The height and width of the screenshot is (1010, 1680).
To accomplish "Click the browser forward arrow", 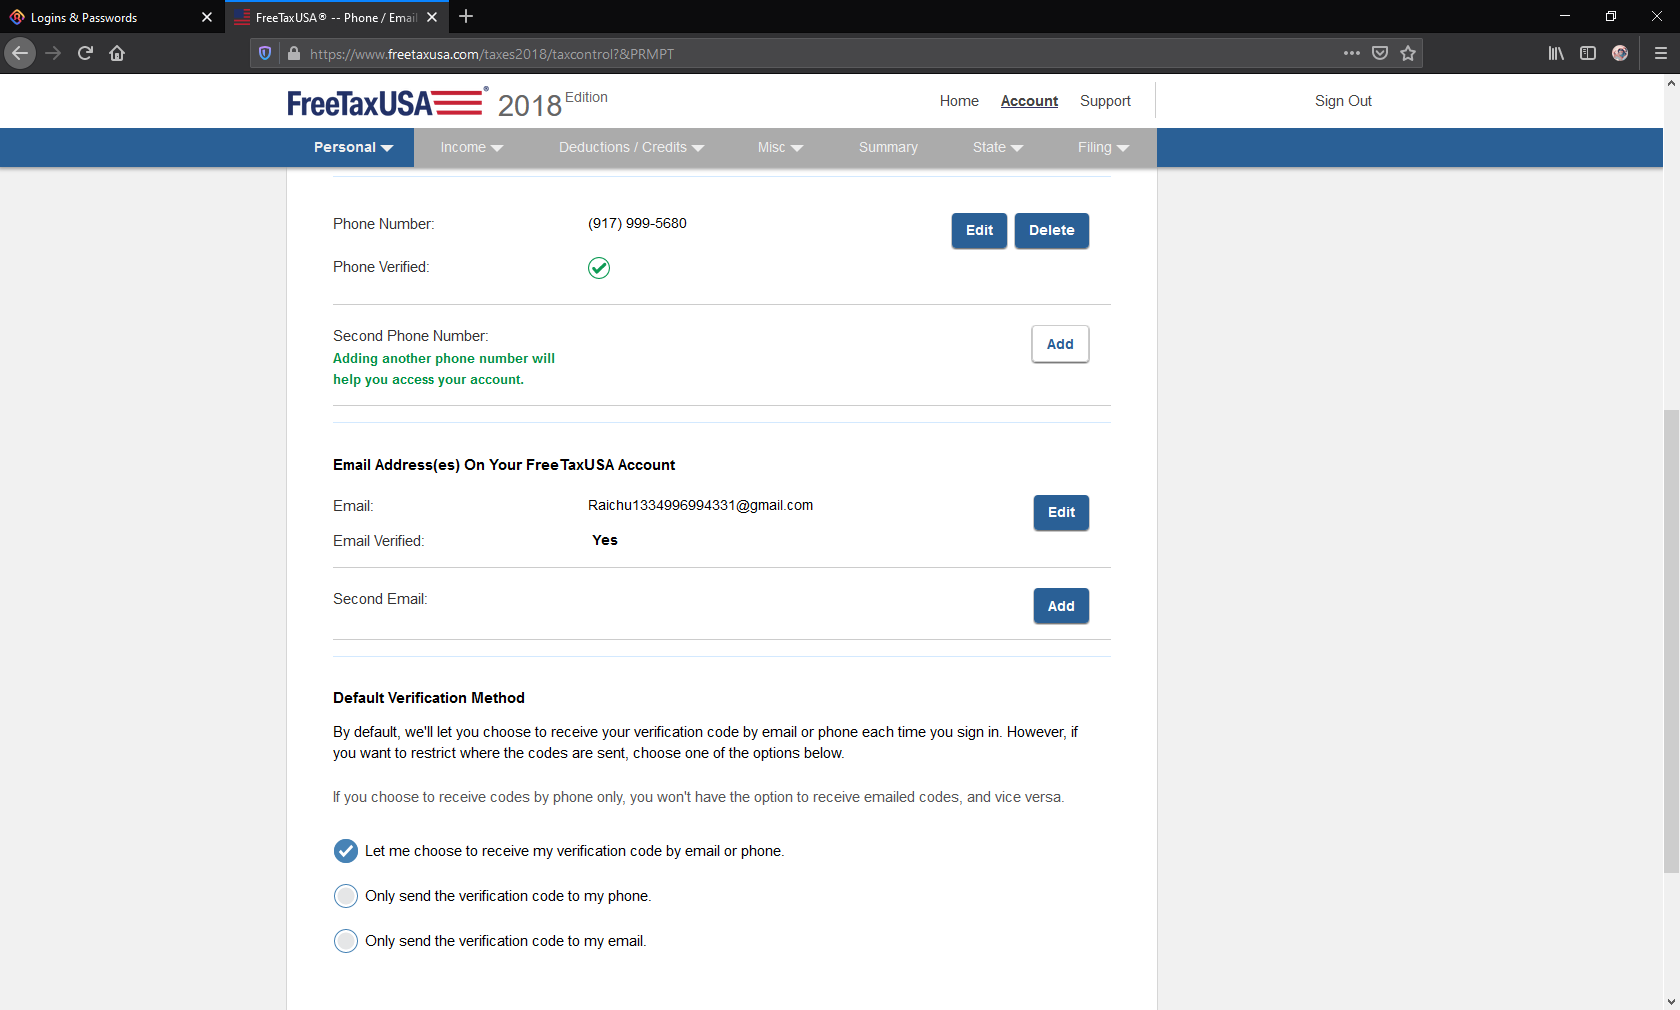I will tap(54, 53).
